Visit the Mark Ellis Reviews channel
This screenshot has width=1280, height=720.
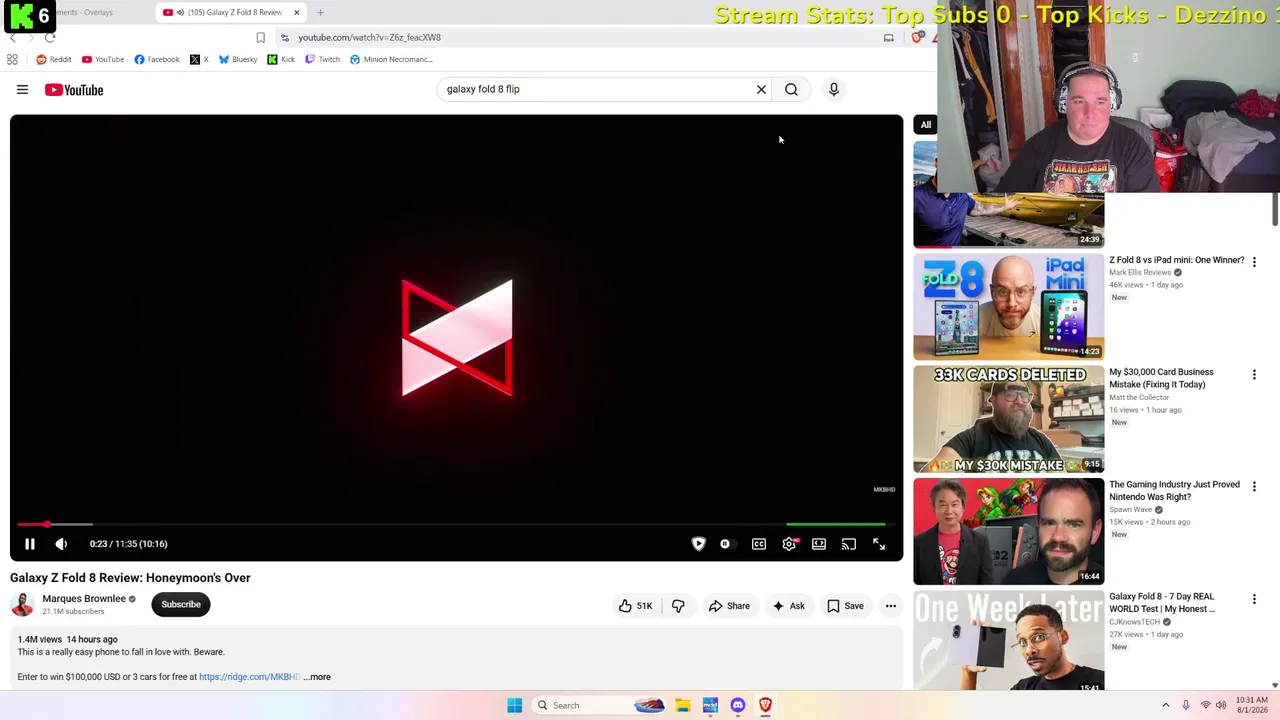(1140, 273)
